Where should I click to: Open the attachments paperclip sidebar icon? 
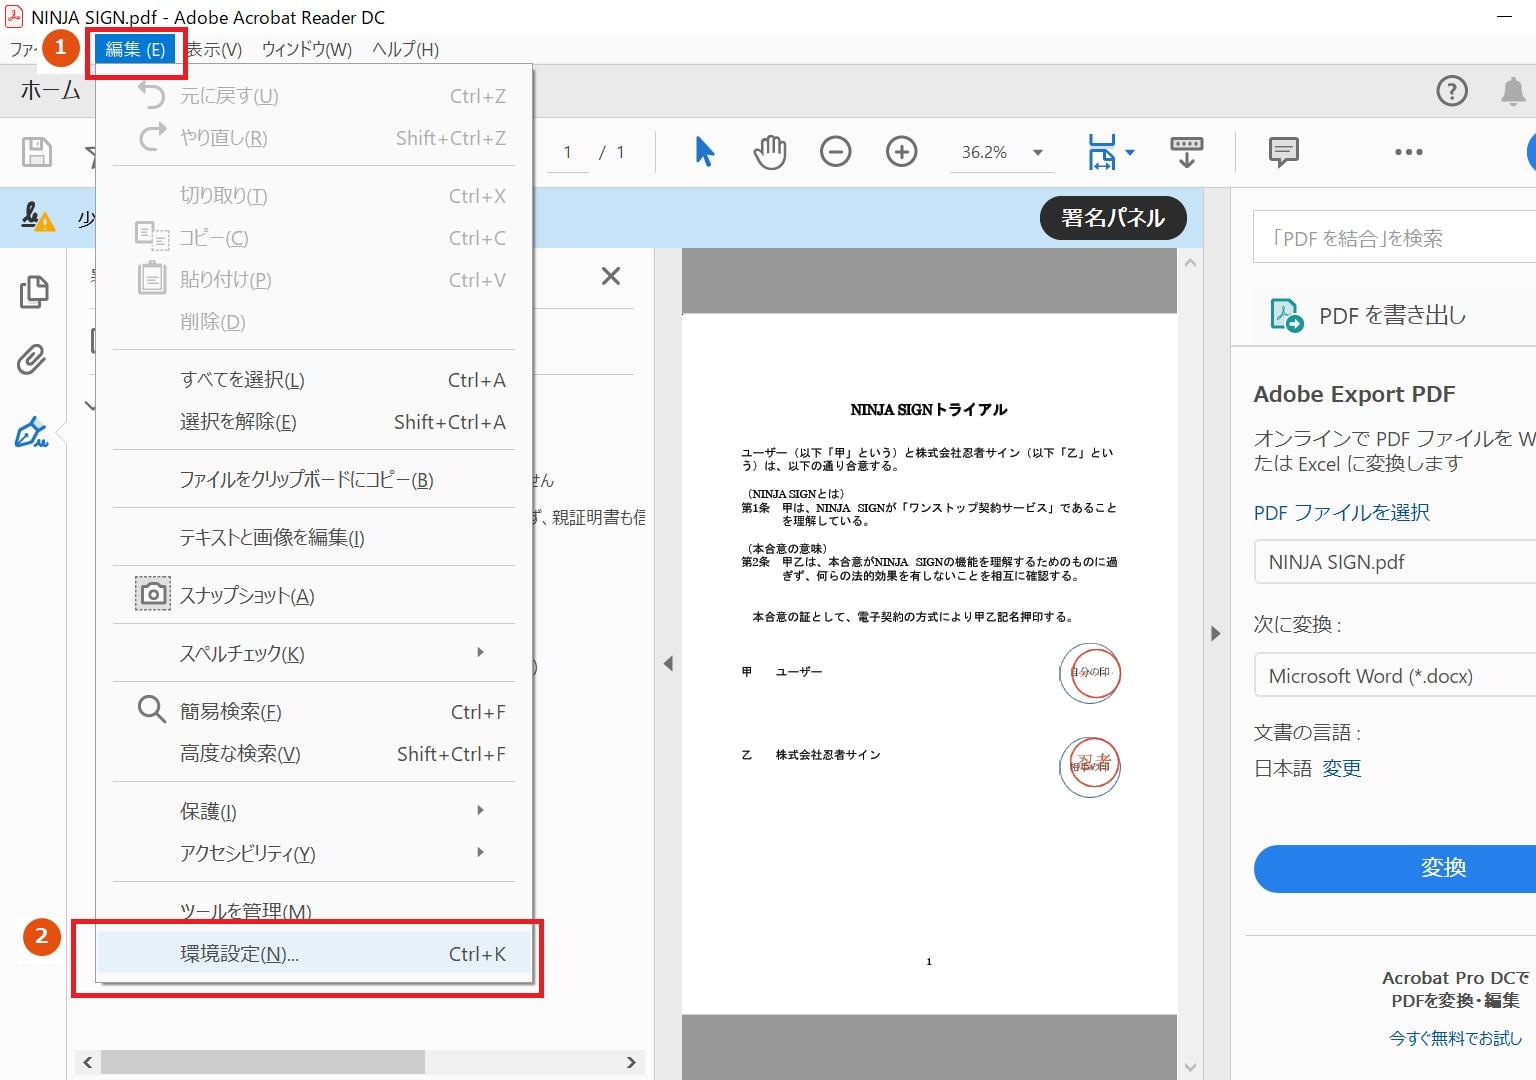(32, 359)
